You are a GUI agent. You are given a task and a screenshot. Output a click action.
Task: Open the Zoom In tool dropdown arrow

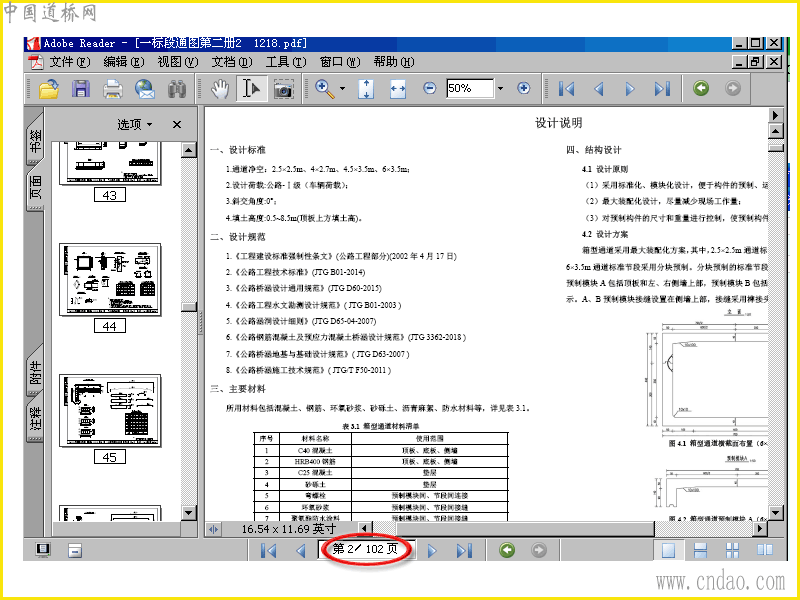pyautogui.click(x=342, y=88)
